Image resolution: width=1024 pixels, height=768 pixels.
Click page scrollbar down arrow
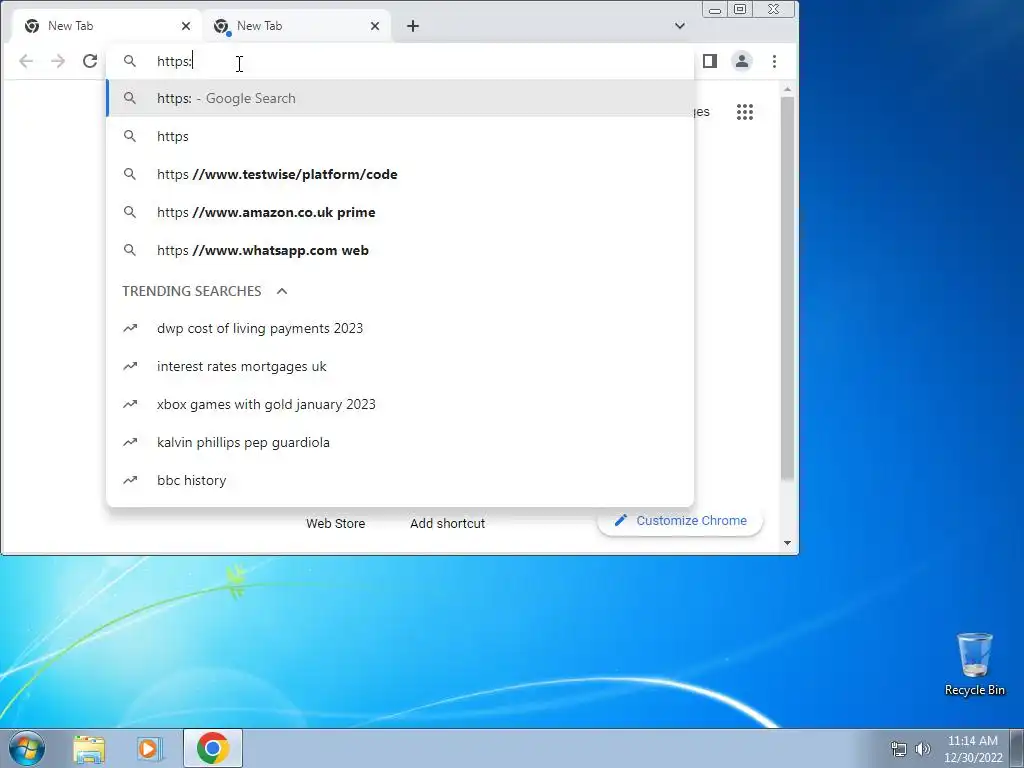(x=788, y=543)
